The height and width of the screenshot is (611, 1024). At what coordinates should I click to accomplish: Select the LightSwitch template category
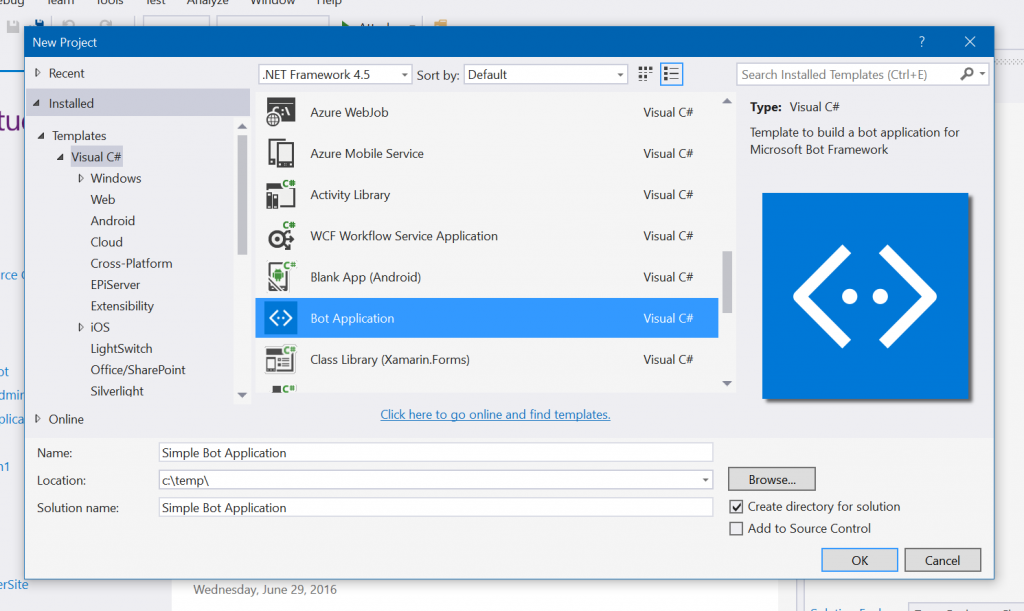(x=121, y=349)
